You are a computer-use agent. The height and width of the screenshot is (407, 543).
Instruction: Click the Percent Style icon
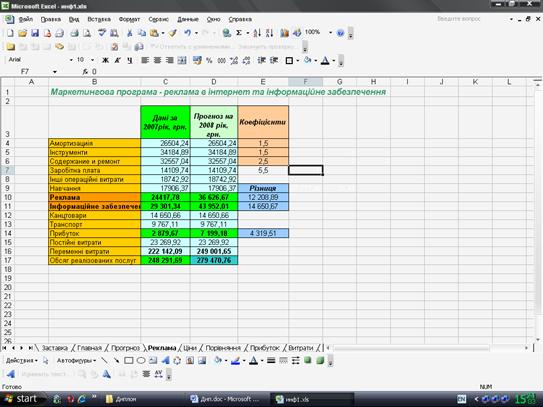(209, 61)
